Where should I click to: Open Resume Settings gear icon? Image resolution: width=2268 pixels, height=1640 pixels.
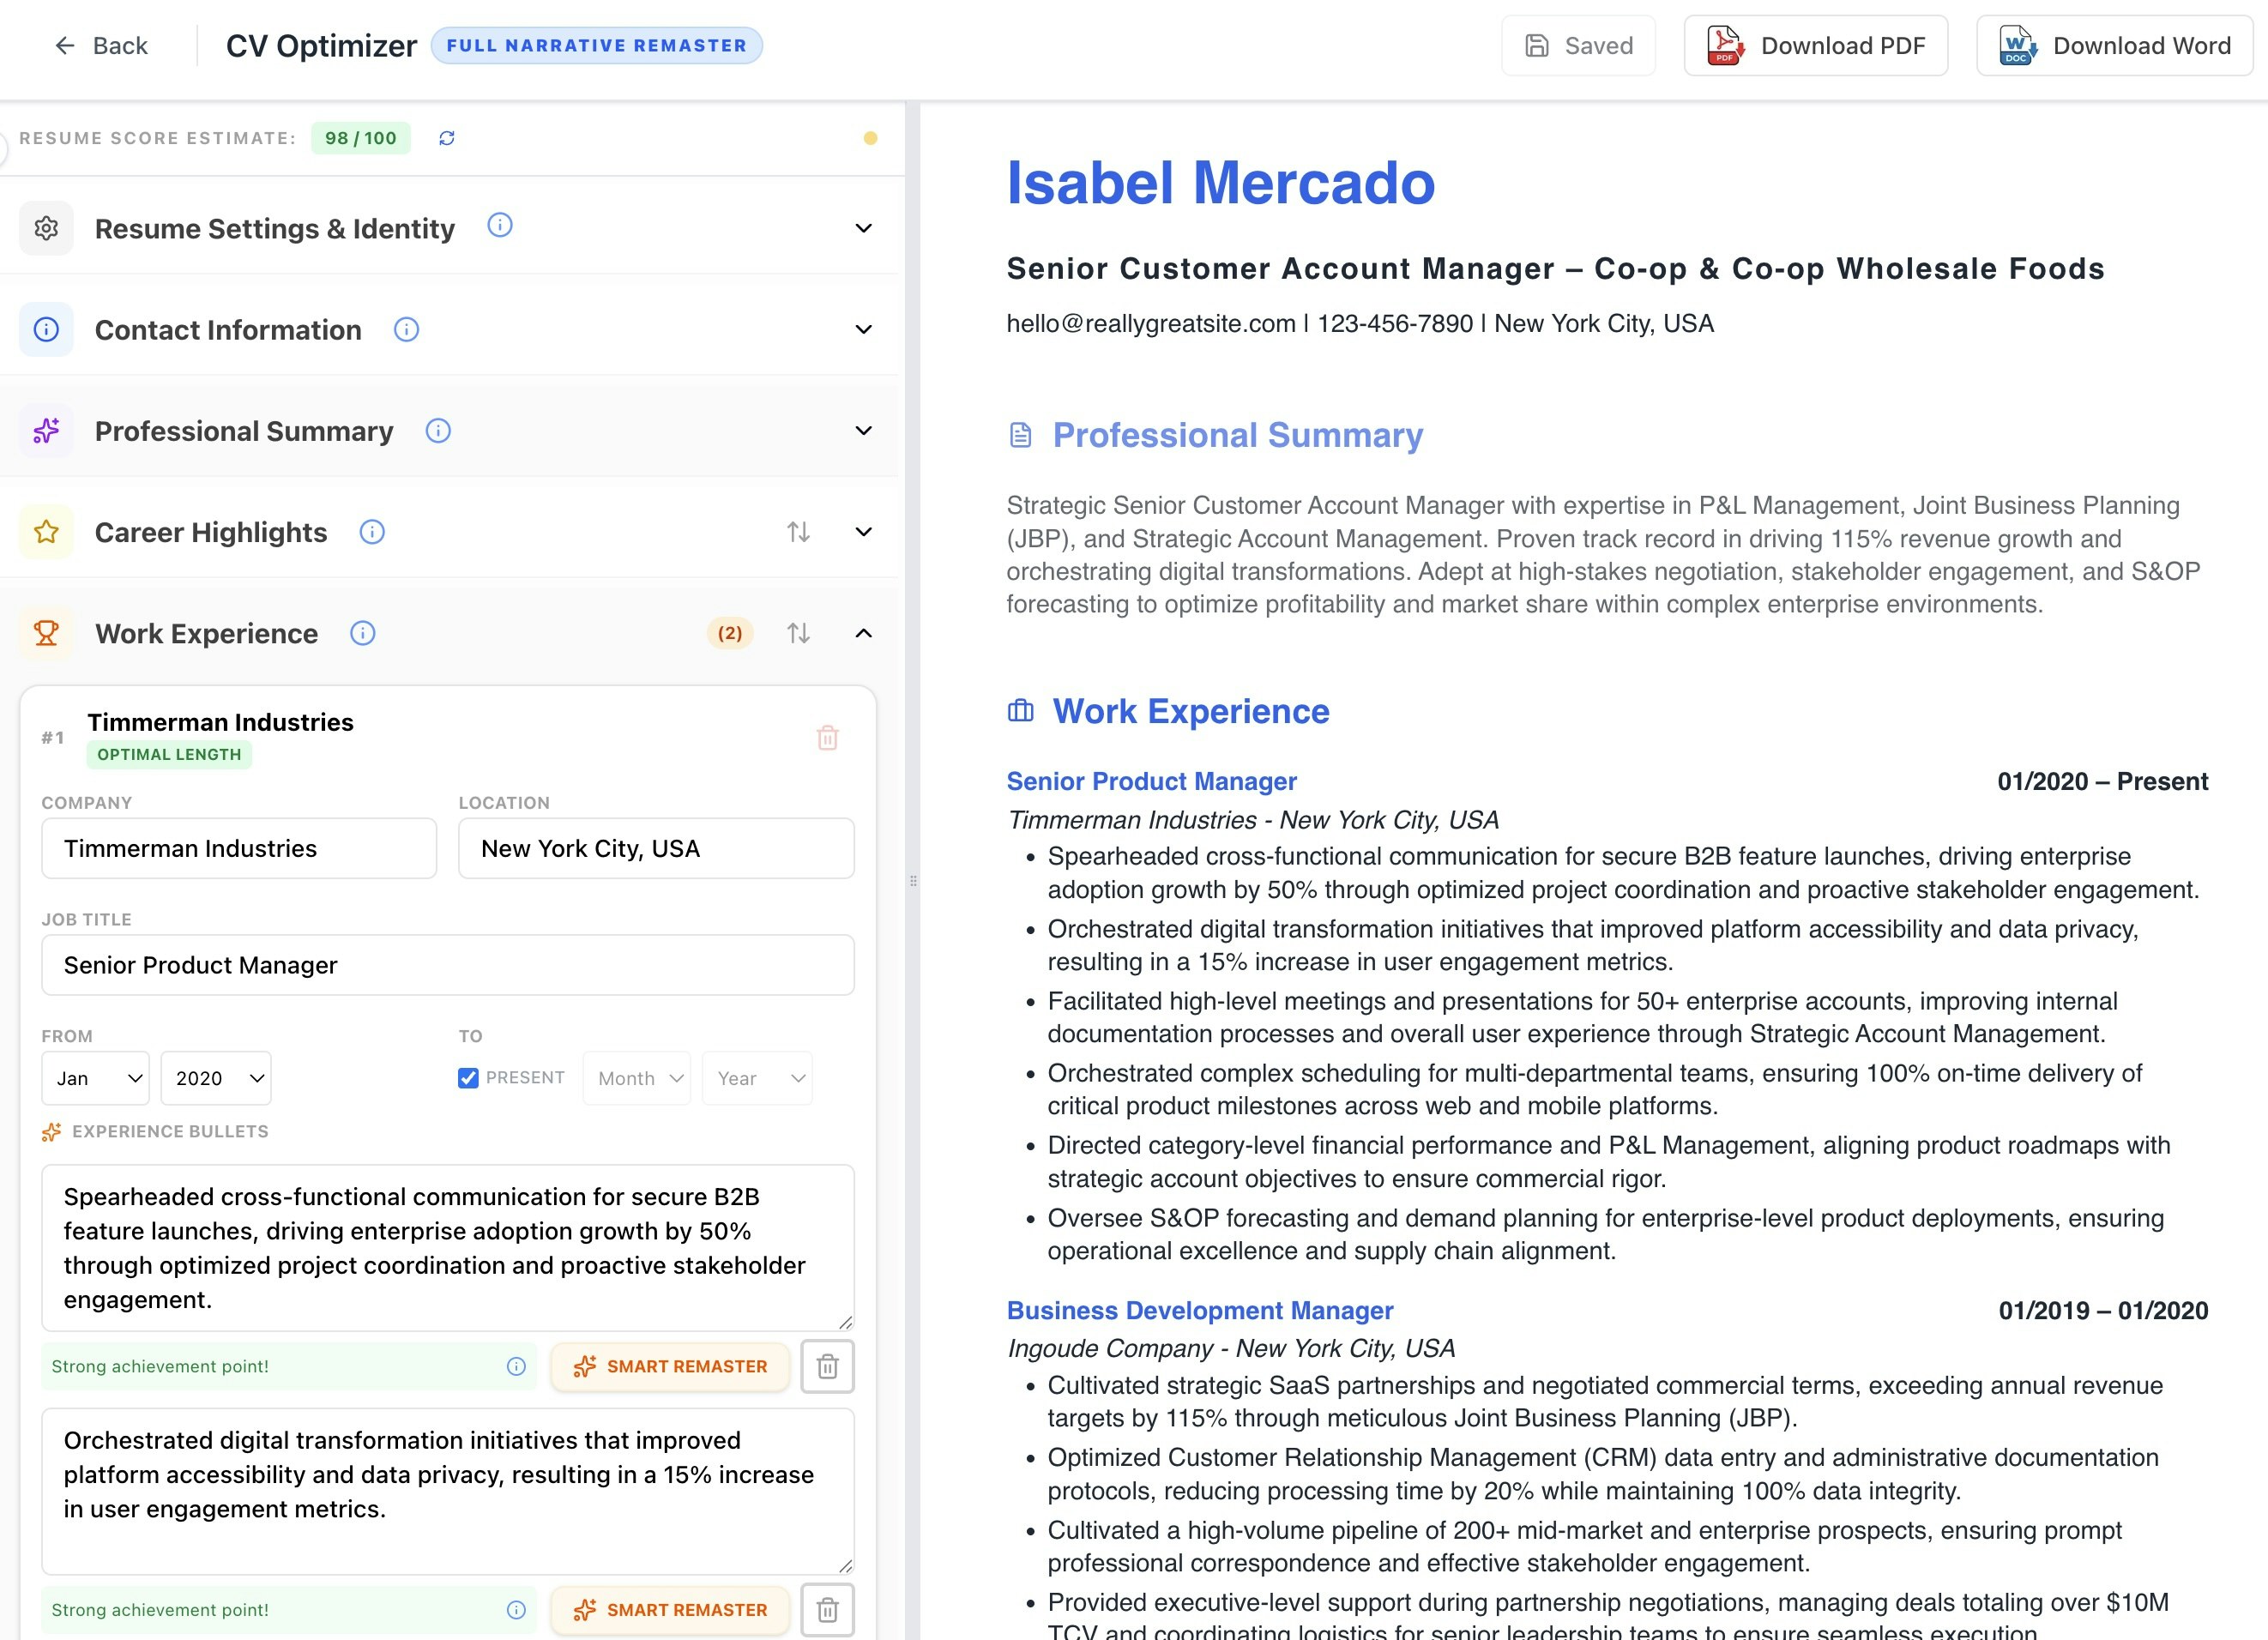(46, 228)
